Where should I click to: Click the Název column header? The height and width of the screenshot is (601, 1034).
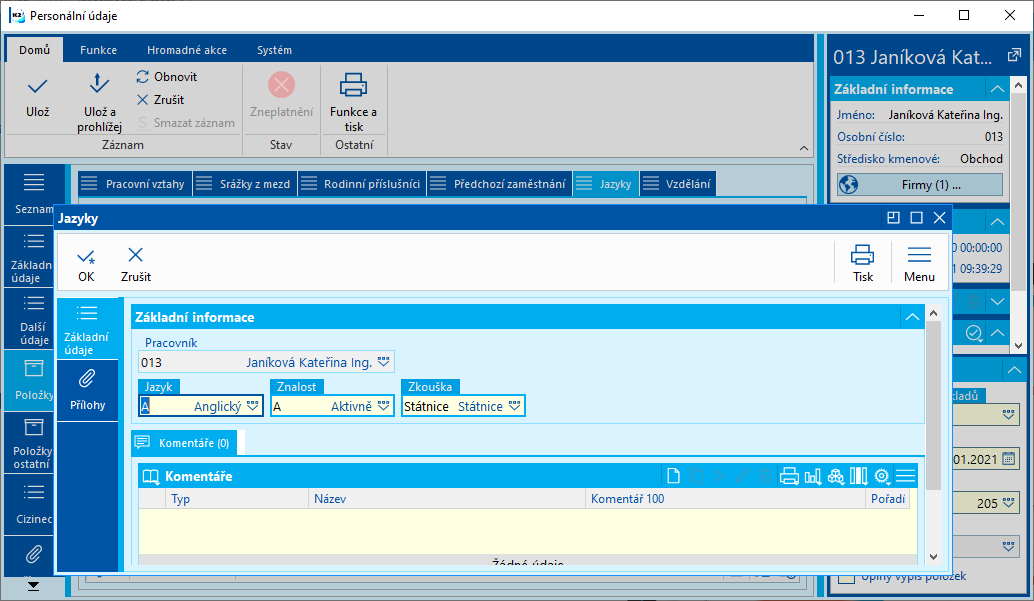[x=447, y=499]
